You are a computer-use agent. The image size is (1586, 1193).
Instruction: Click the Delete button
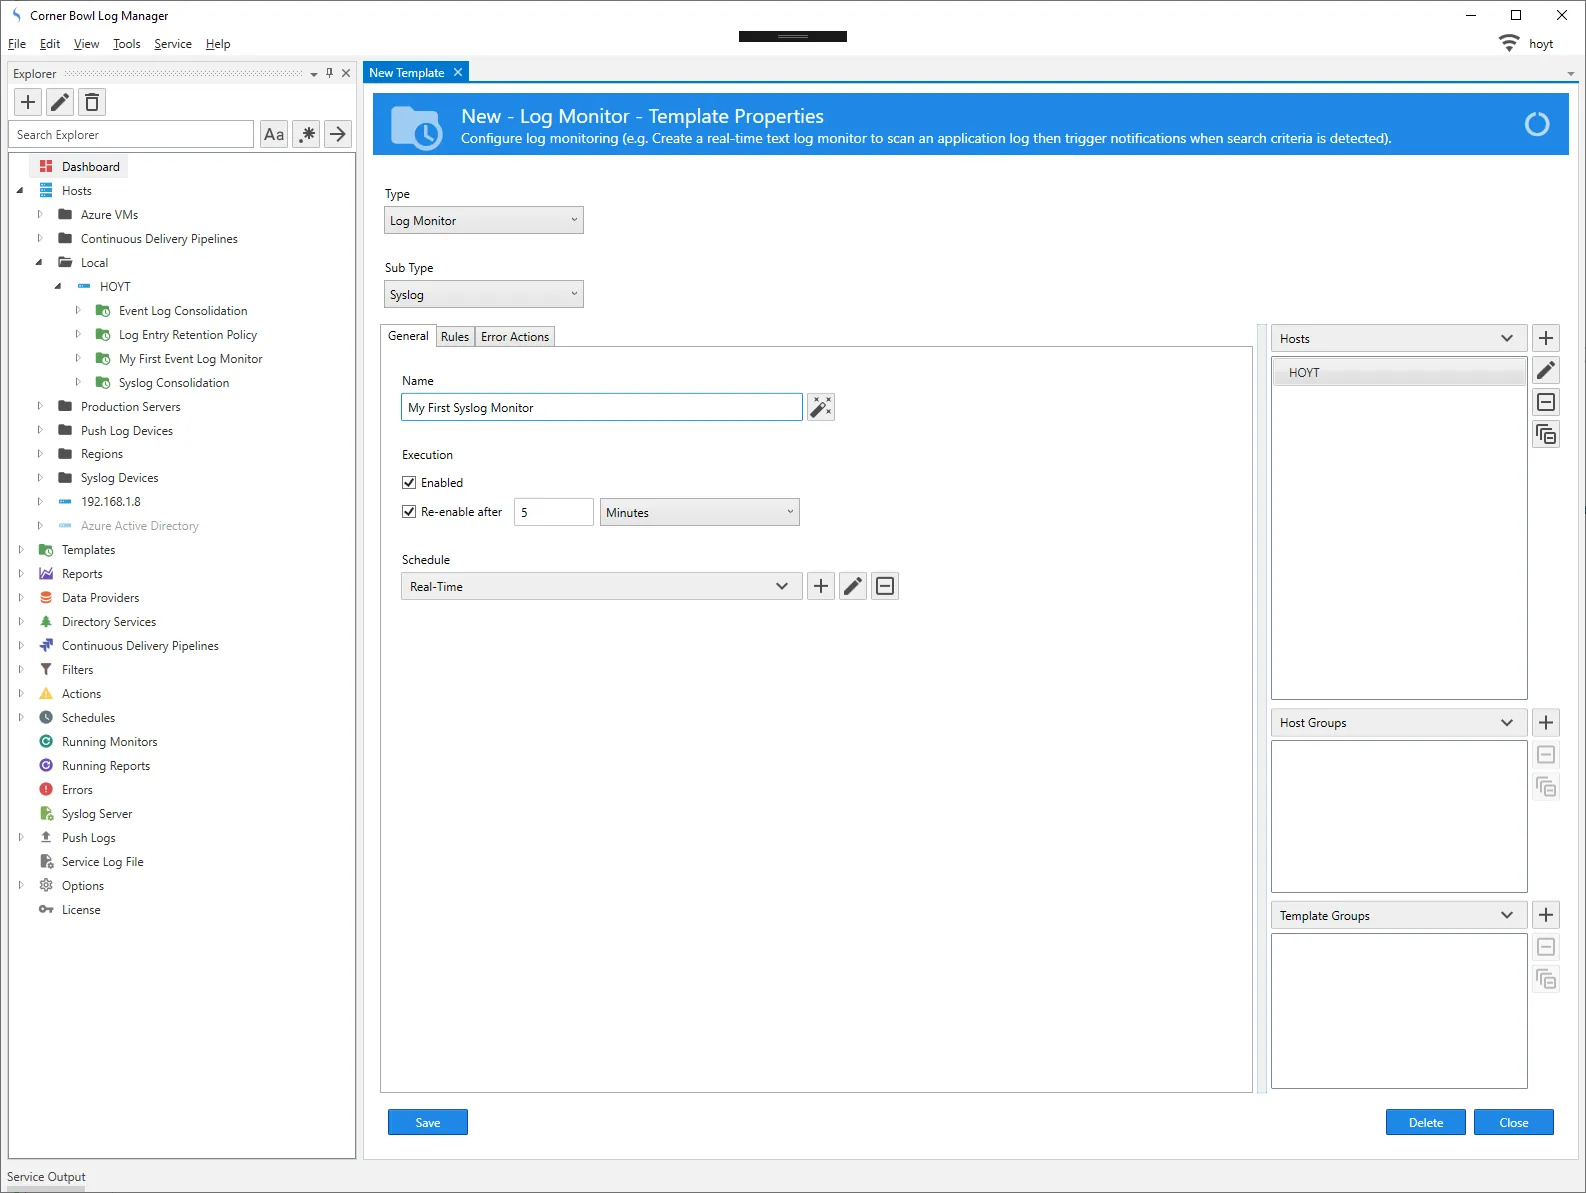tap(1425, 1122)
